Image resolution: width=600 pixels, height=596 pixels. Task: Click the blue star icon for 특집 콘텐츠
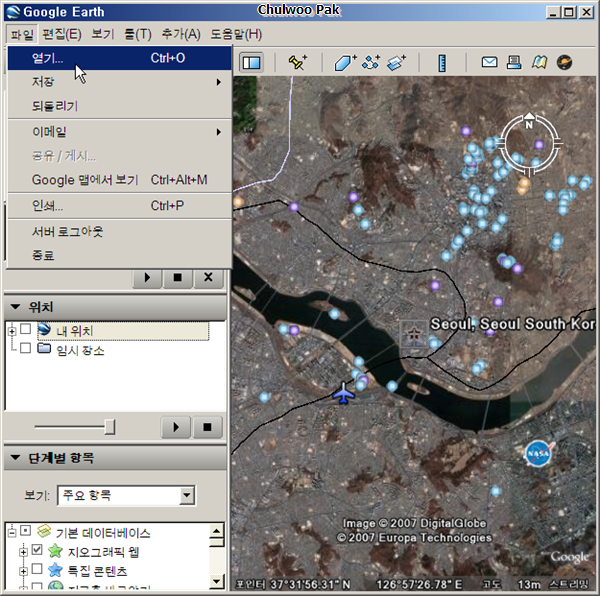point(55,570)
